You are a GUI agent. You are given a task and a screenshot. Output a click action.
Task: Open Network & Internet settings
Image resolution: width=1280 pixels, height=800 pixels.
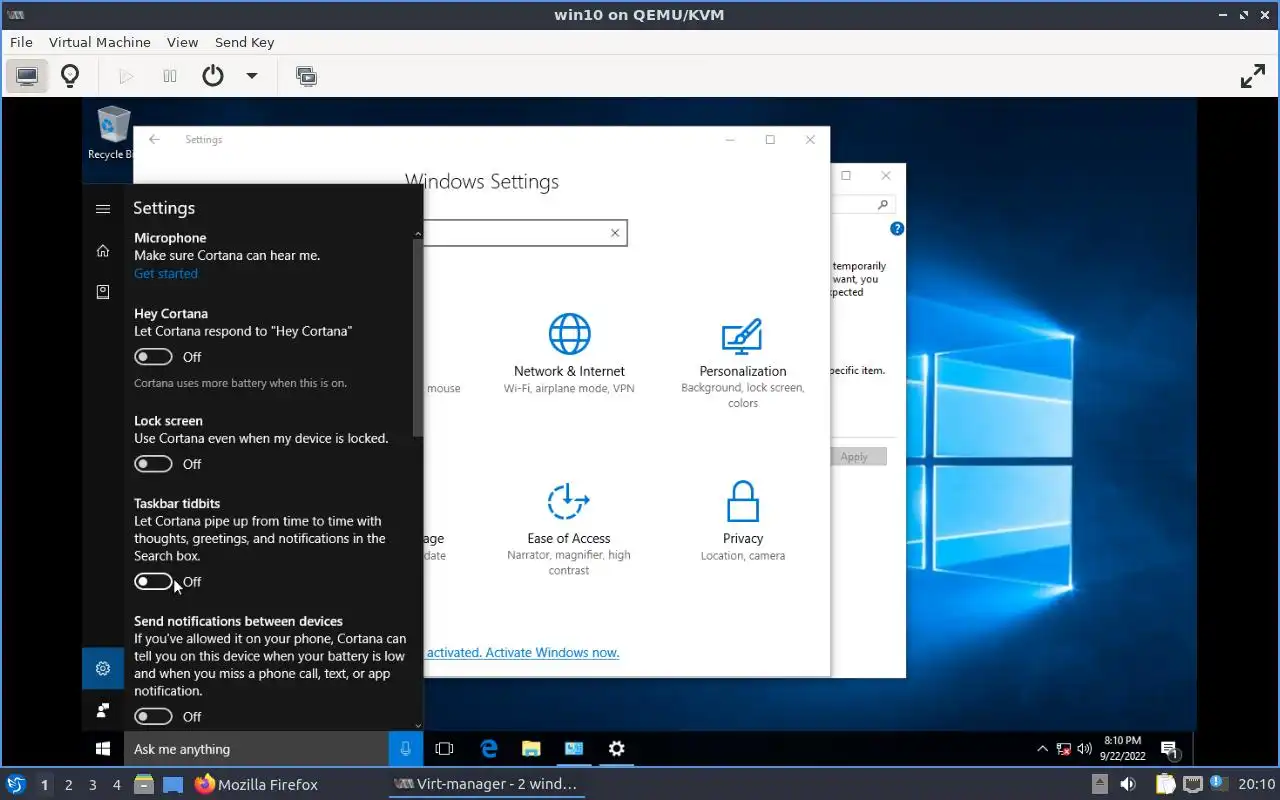(569, 354)
